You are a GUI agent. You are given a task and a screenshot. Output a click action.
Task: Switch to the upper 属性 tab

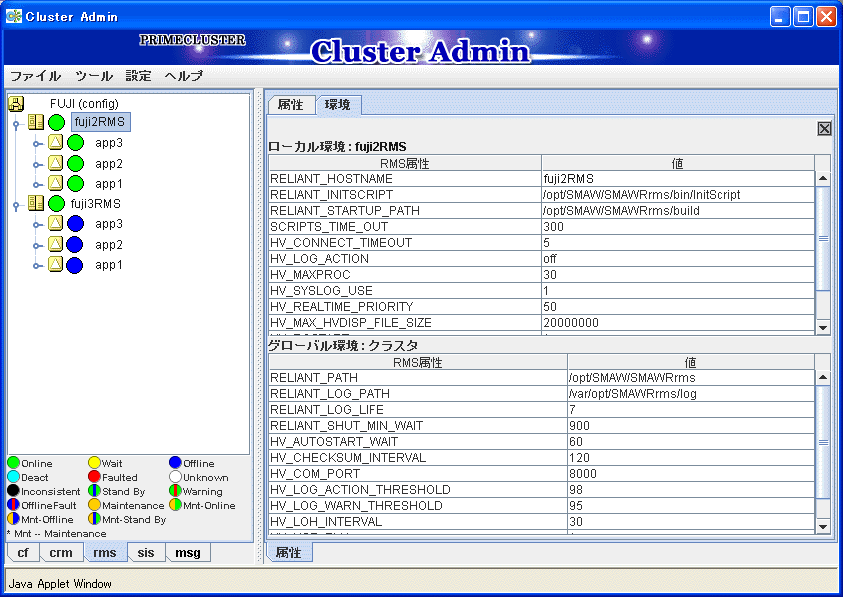(291, 105)
